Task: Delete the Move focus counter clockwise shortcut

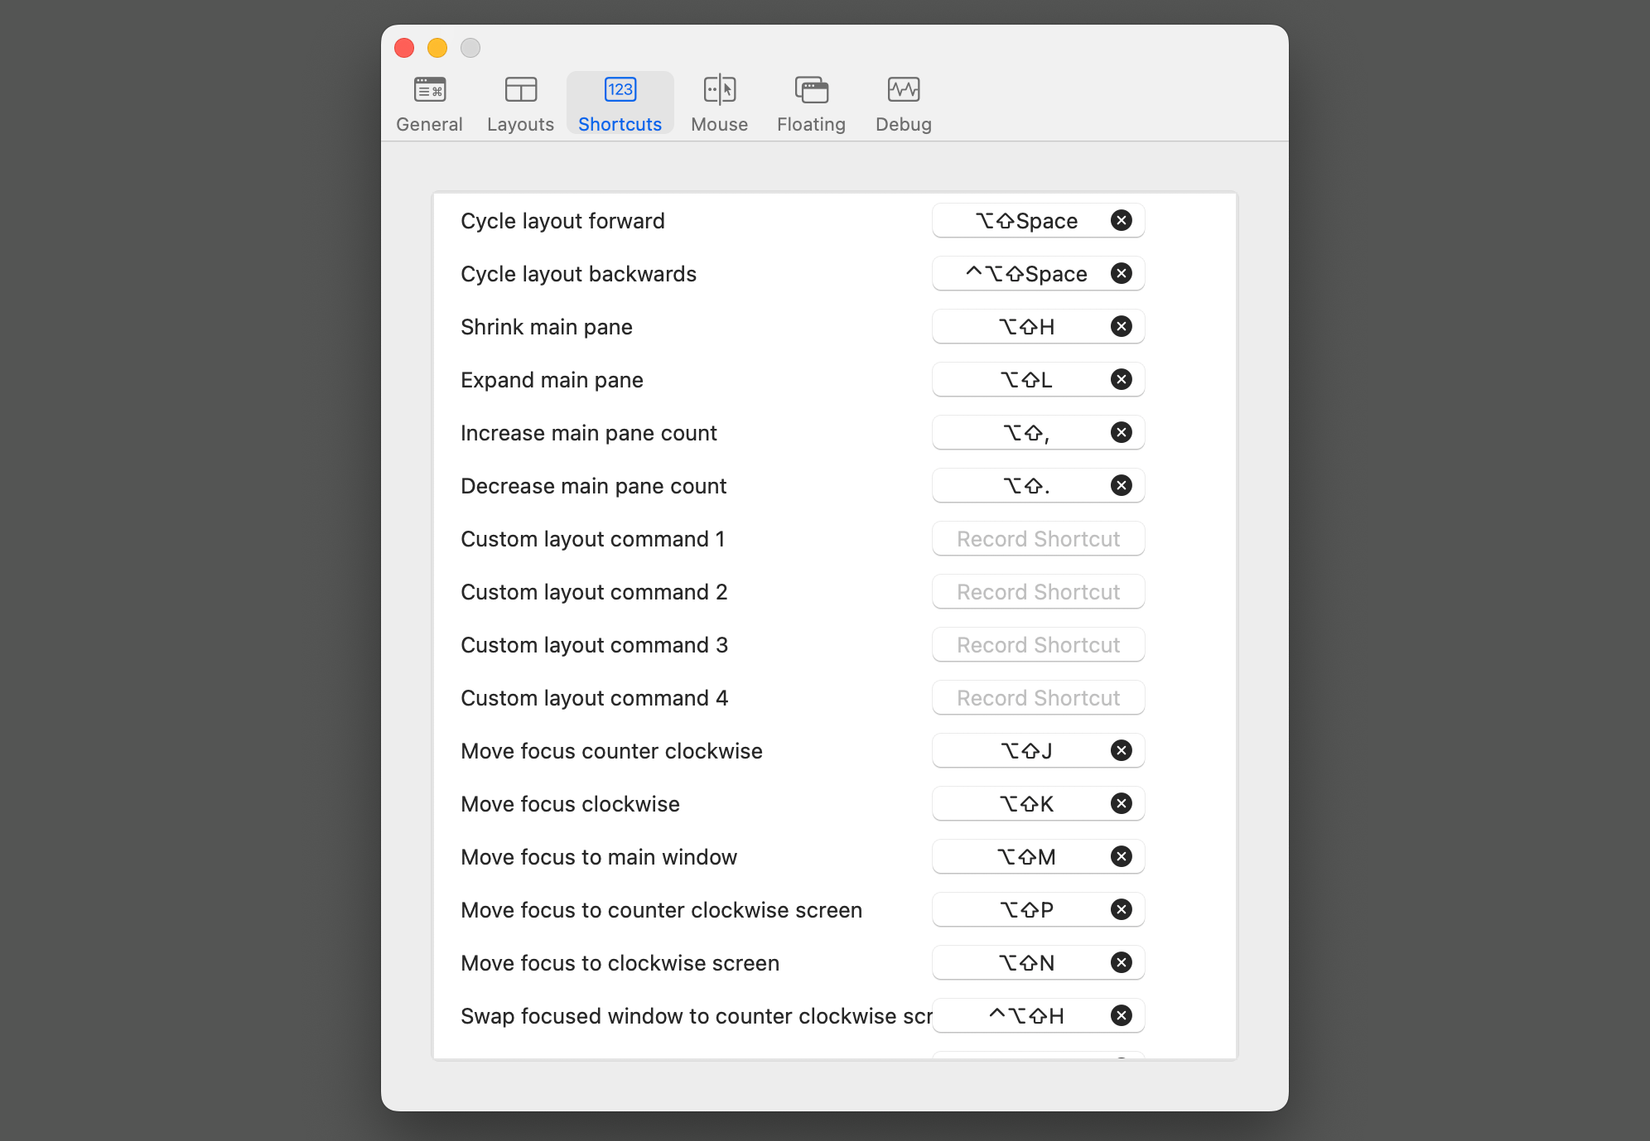Action: (x=1121, y=751)
